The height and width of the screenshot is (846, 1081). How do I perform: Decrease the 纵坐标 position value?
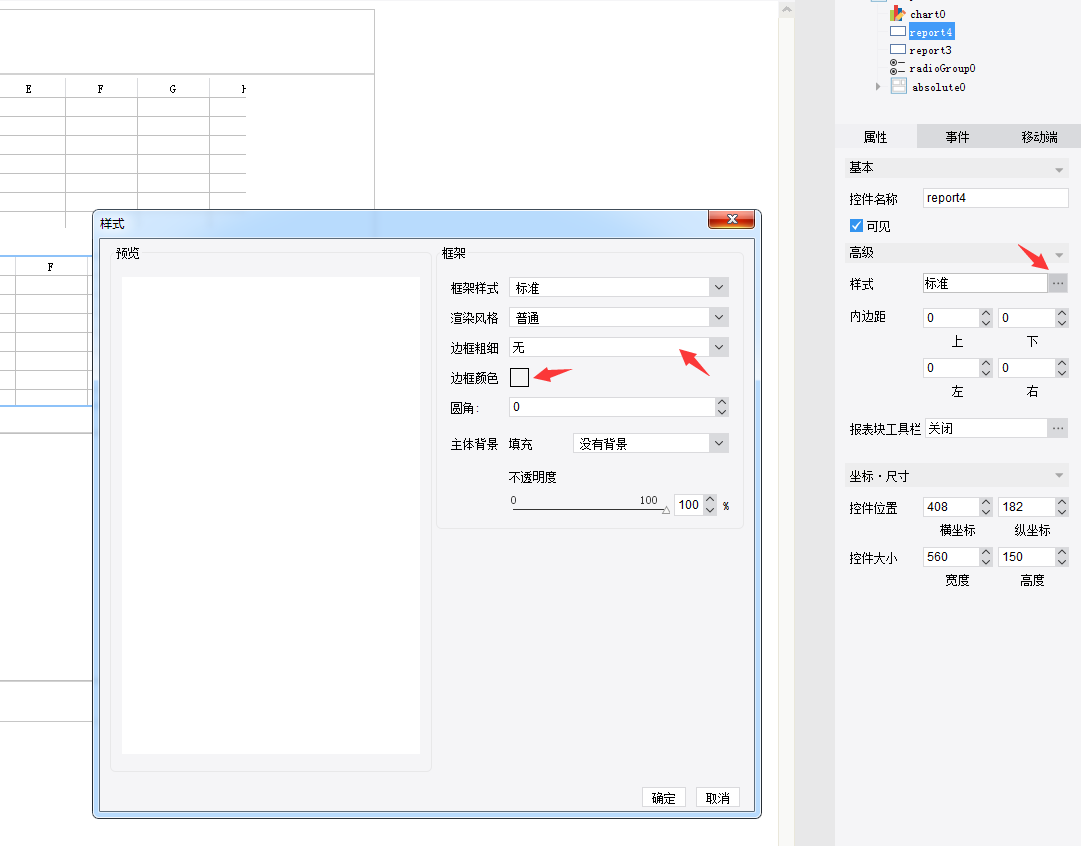[x=1062, y=512]
